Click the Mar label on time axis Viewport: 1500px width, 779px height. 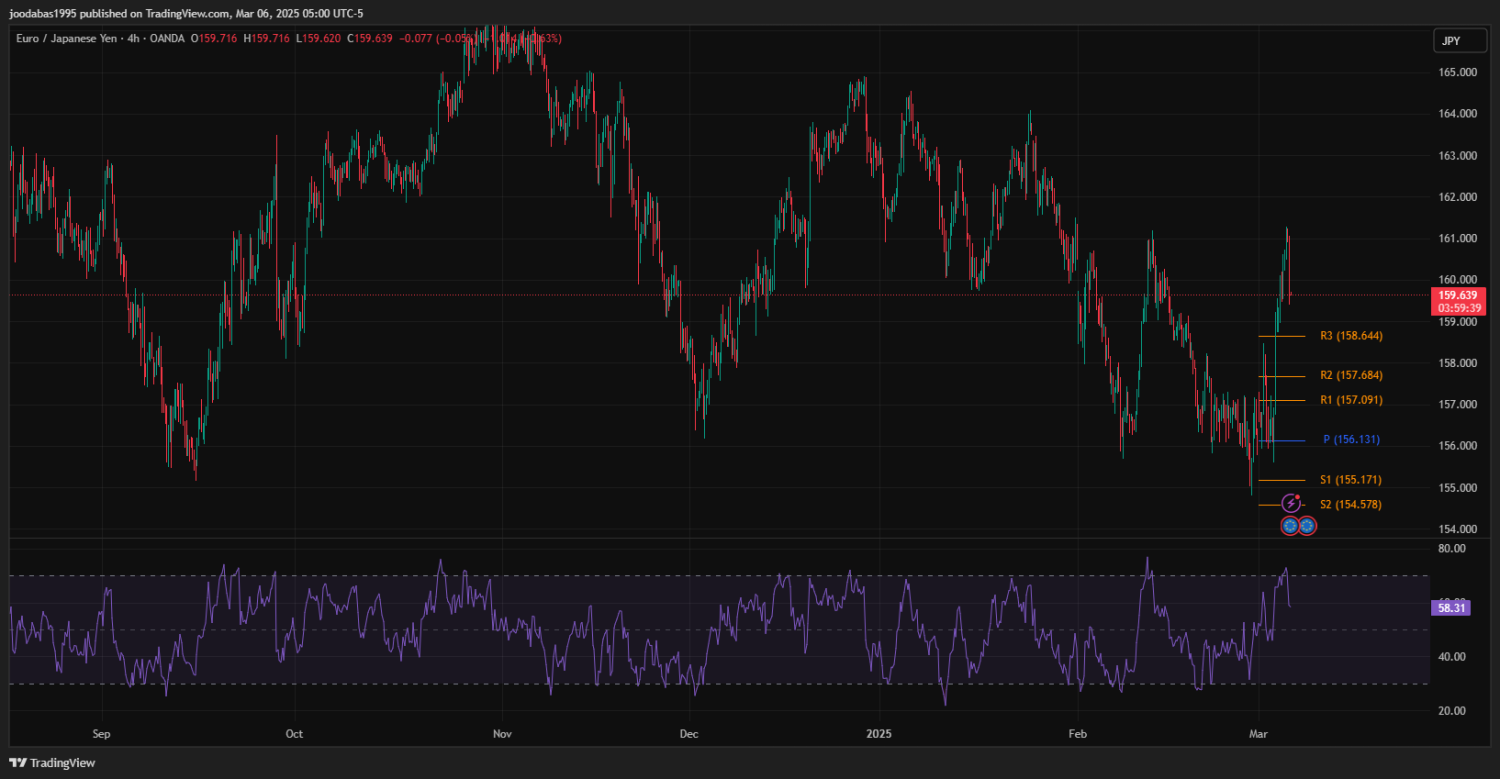coord(1260,733)
